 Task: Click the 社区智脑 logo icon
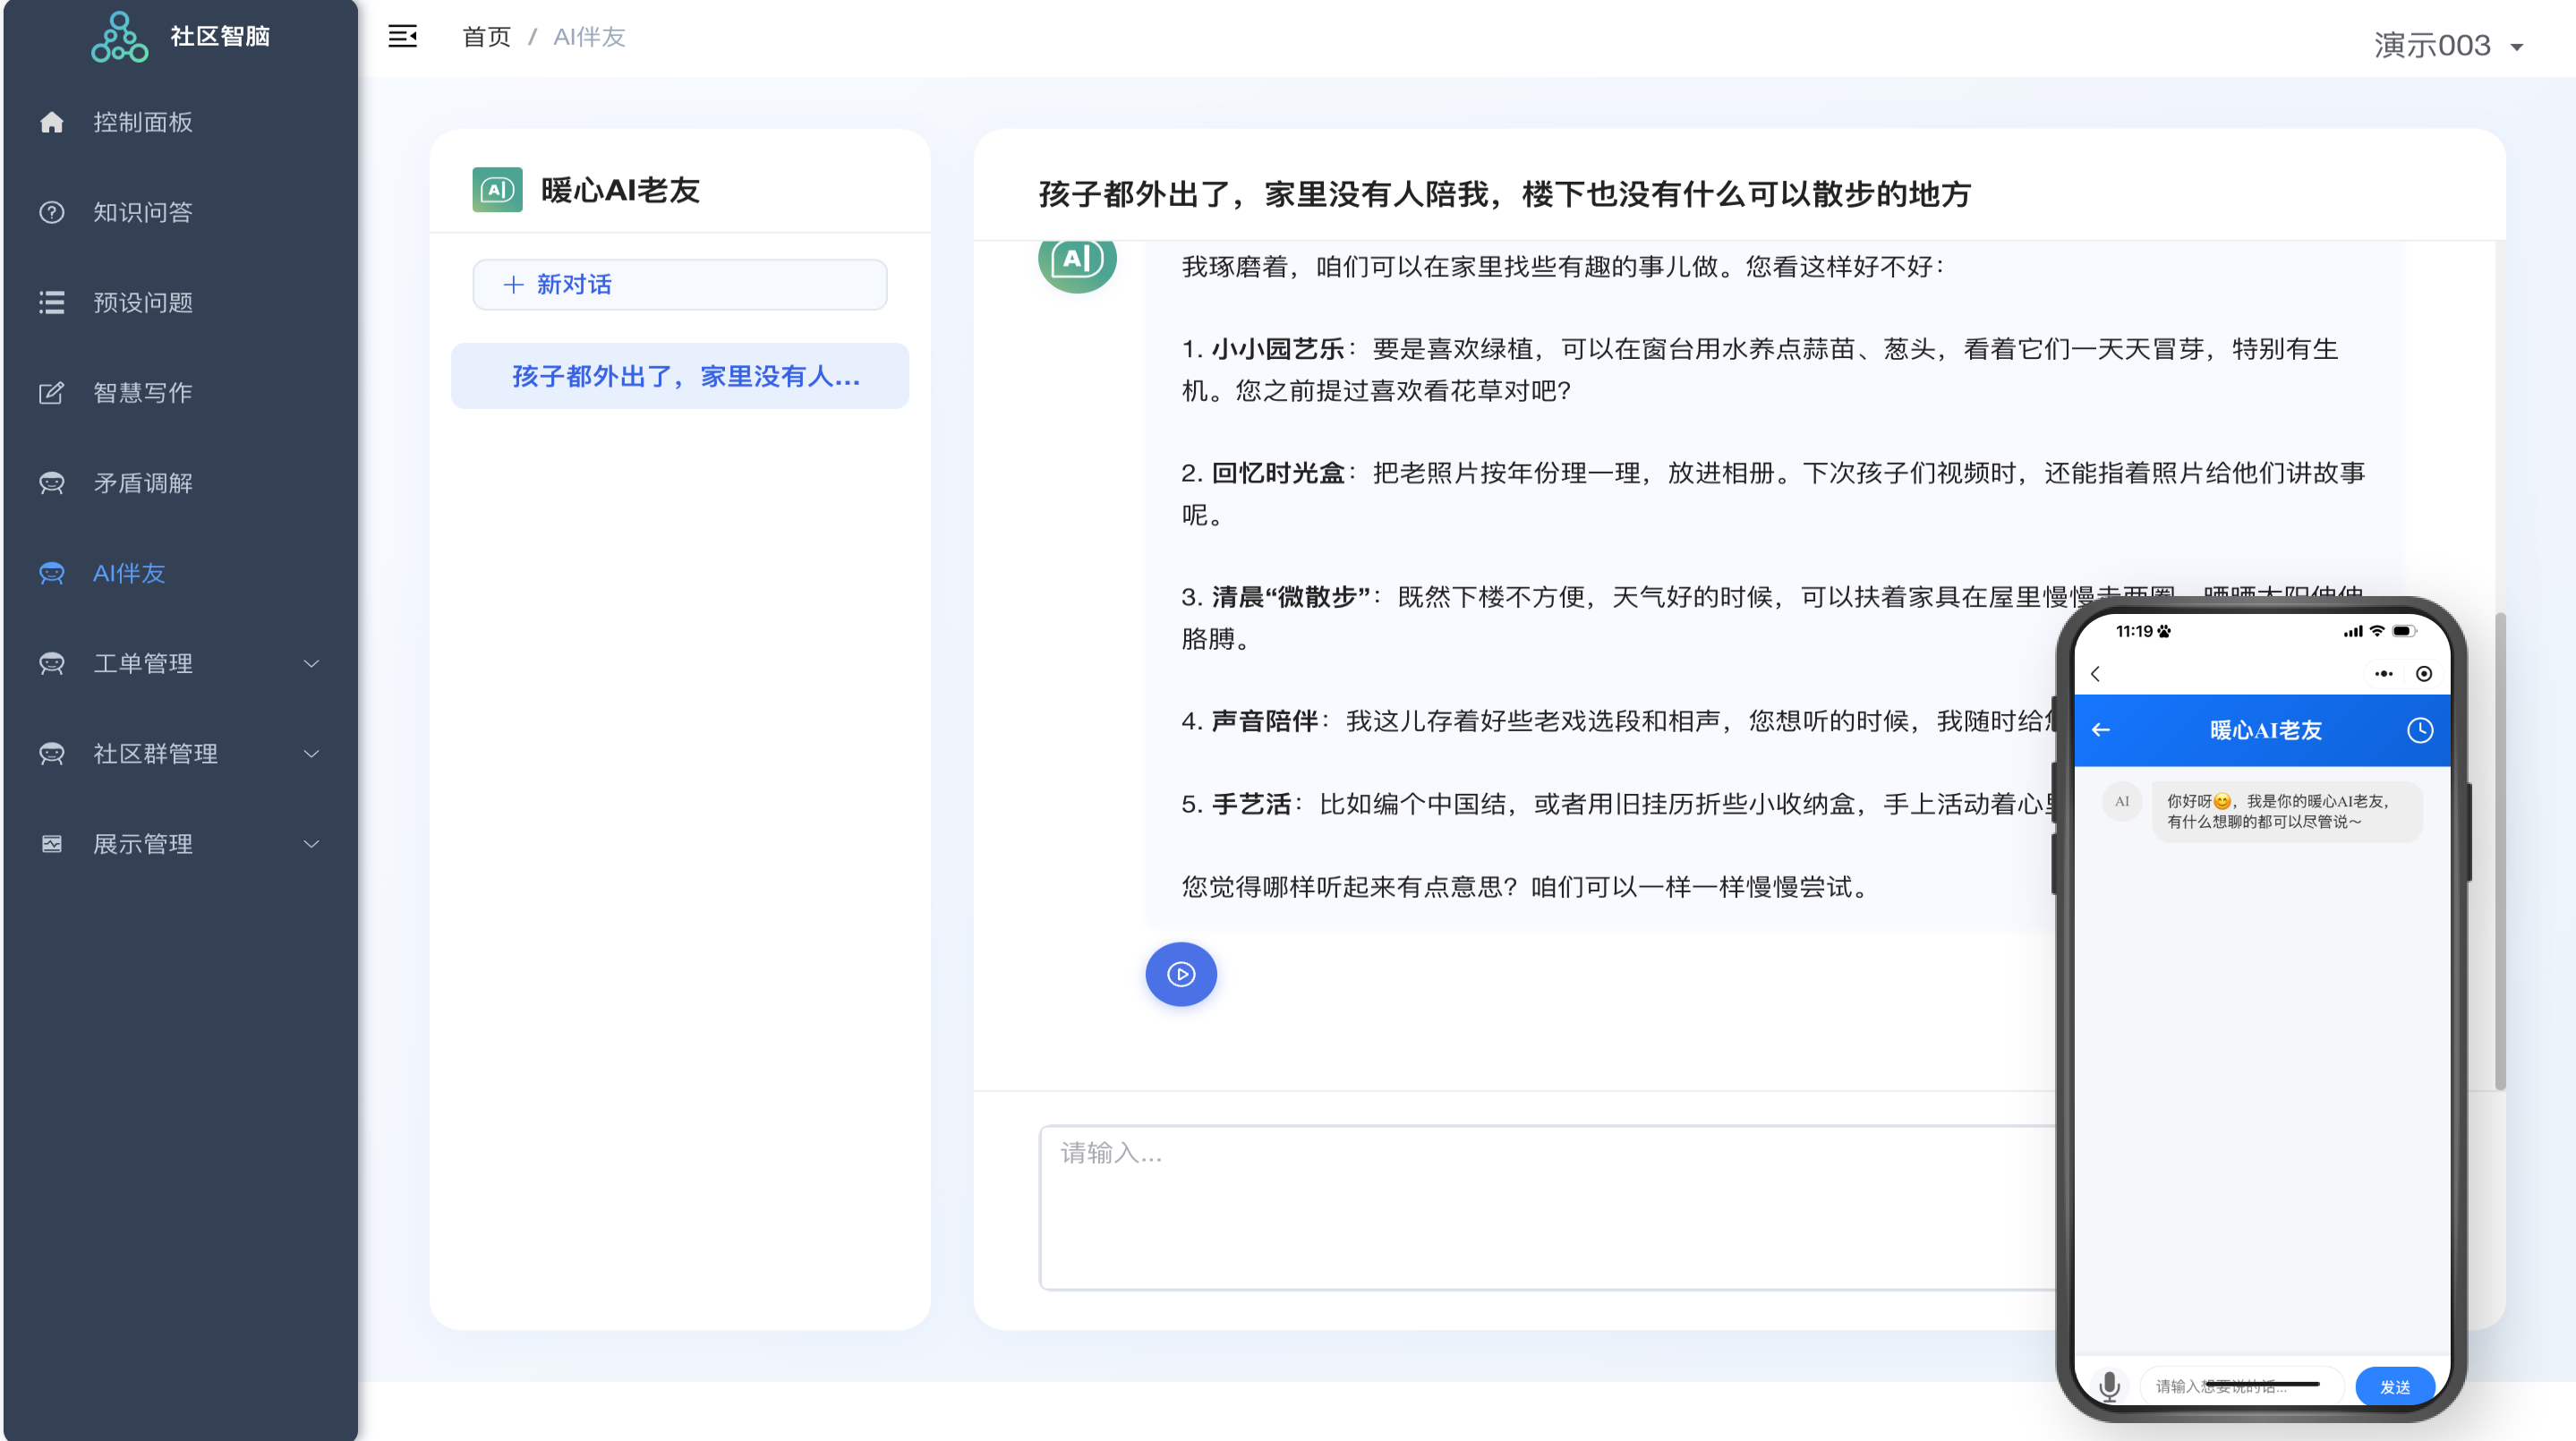(119, 37)
